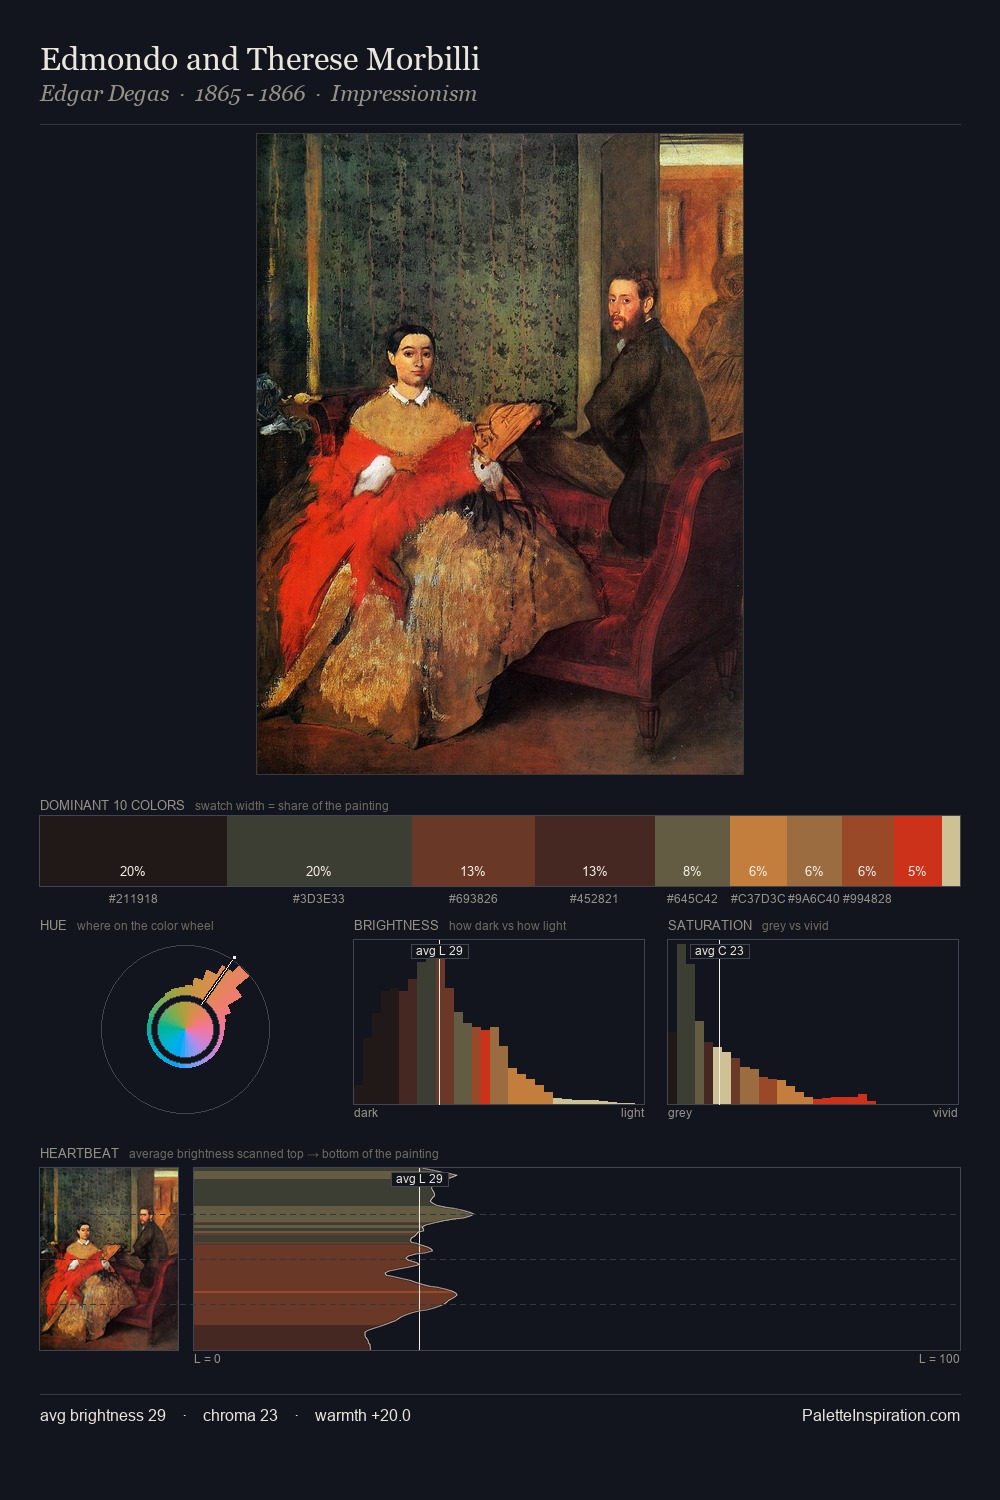Click the title "Edmondo and Therese Morbilli"
The image size is (1000, 1500).
click(x=260, y=59)
